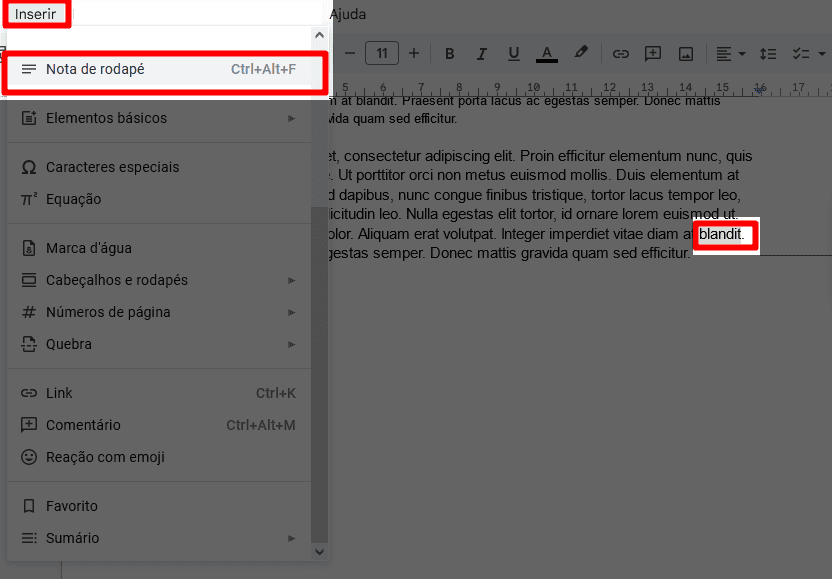Viewport: 832px width, 579px height.
Task: Decrease font size with the minus icon
Action: 349,54
